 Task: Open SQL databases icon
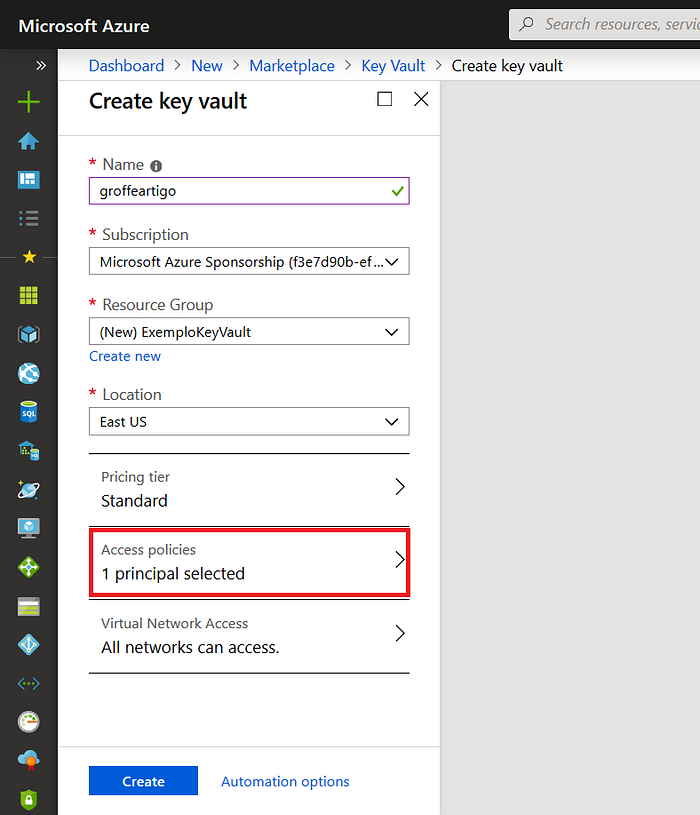pos(29,412)
